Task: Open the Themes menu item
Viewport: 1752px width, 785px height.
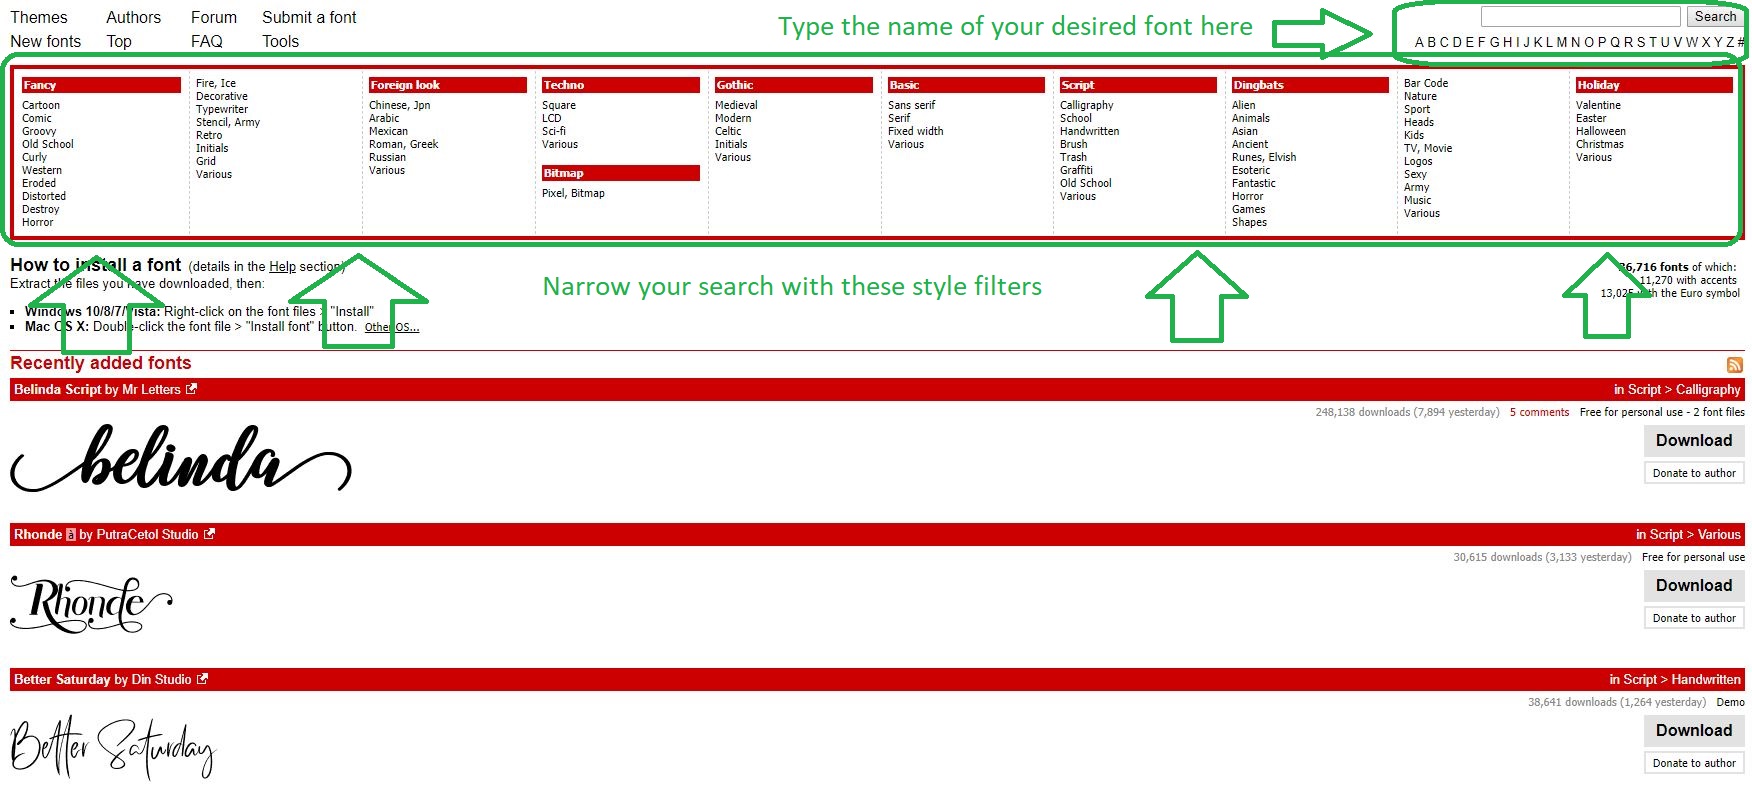Action: (39, 17)
